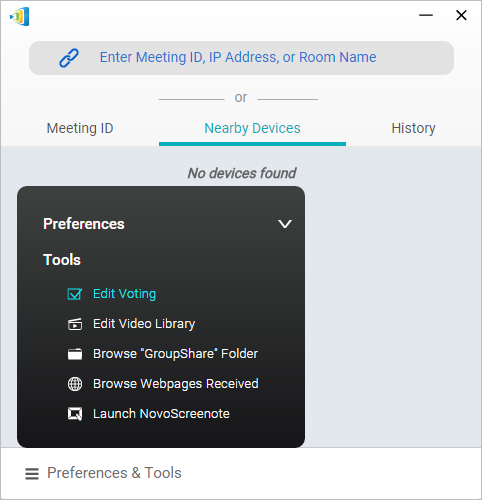Select the Nearby Devices tab
This screenshot has height=500, width=482.
pyautogui.click(x=252, y=128)
